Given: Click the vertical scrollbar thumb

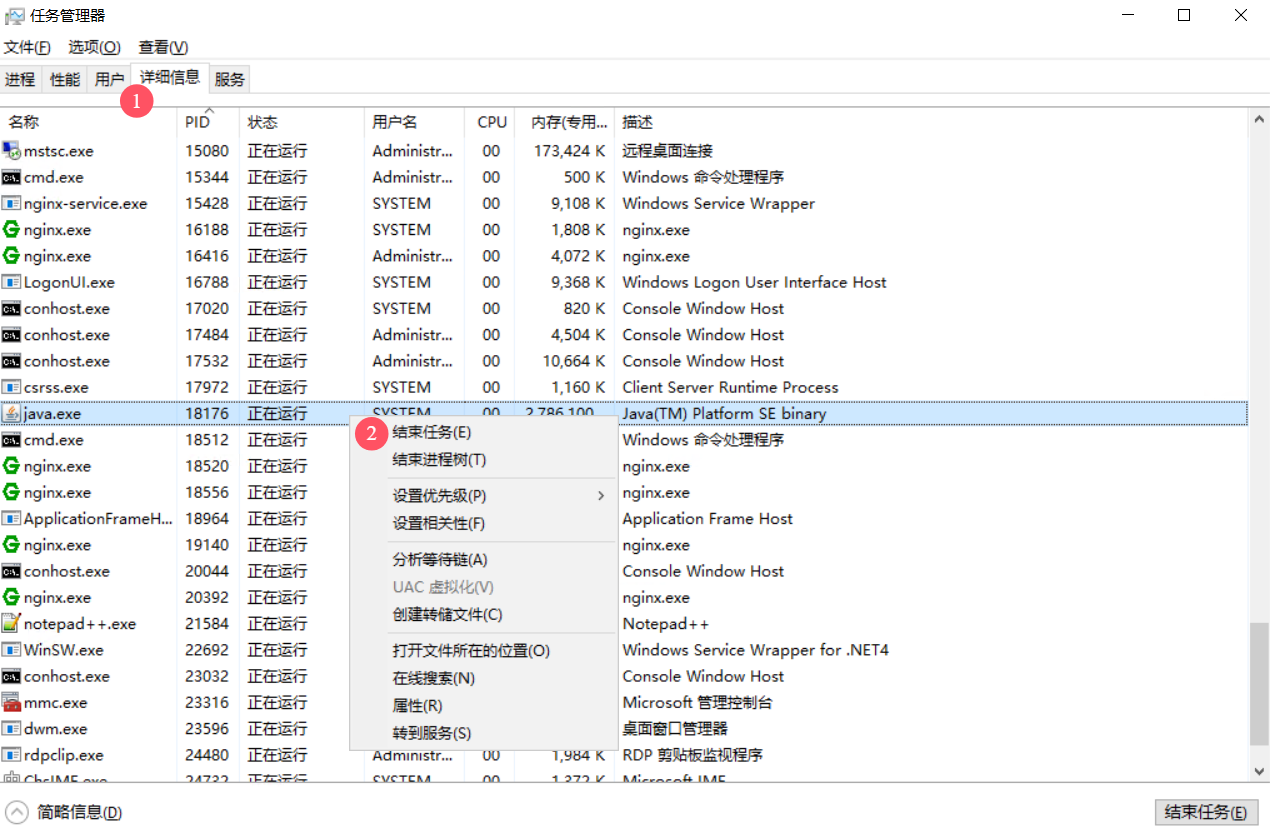Looking at the screenshot, I should 1259,684.
